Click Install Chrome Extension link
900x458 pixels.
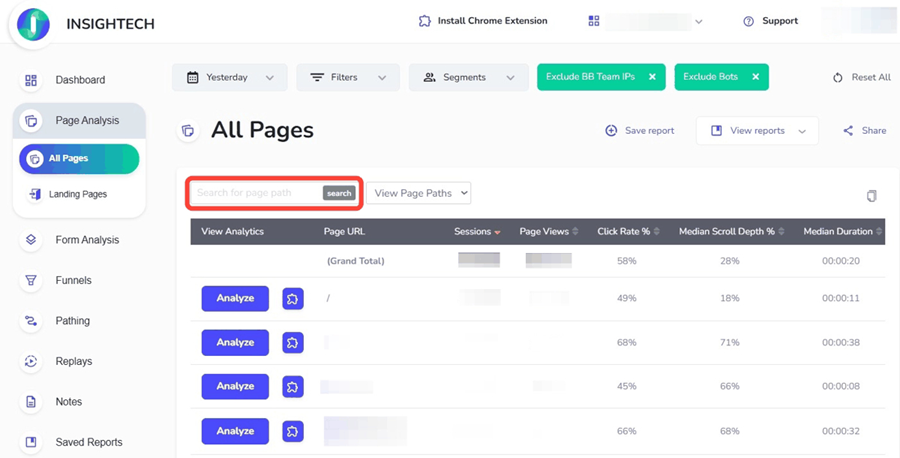(483, 21)
